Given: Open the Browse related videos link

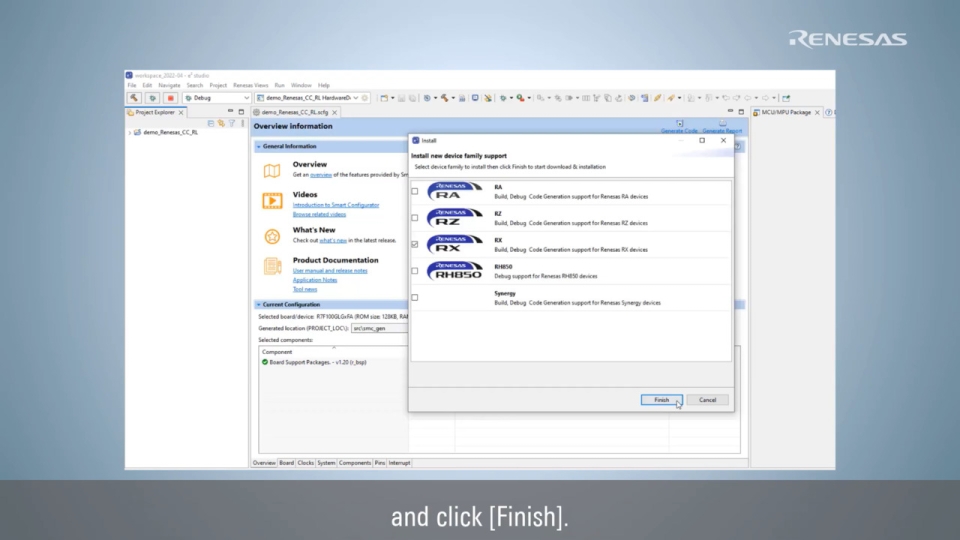Looking at the screenshot, I should [x=319, y=214].
